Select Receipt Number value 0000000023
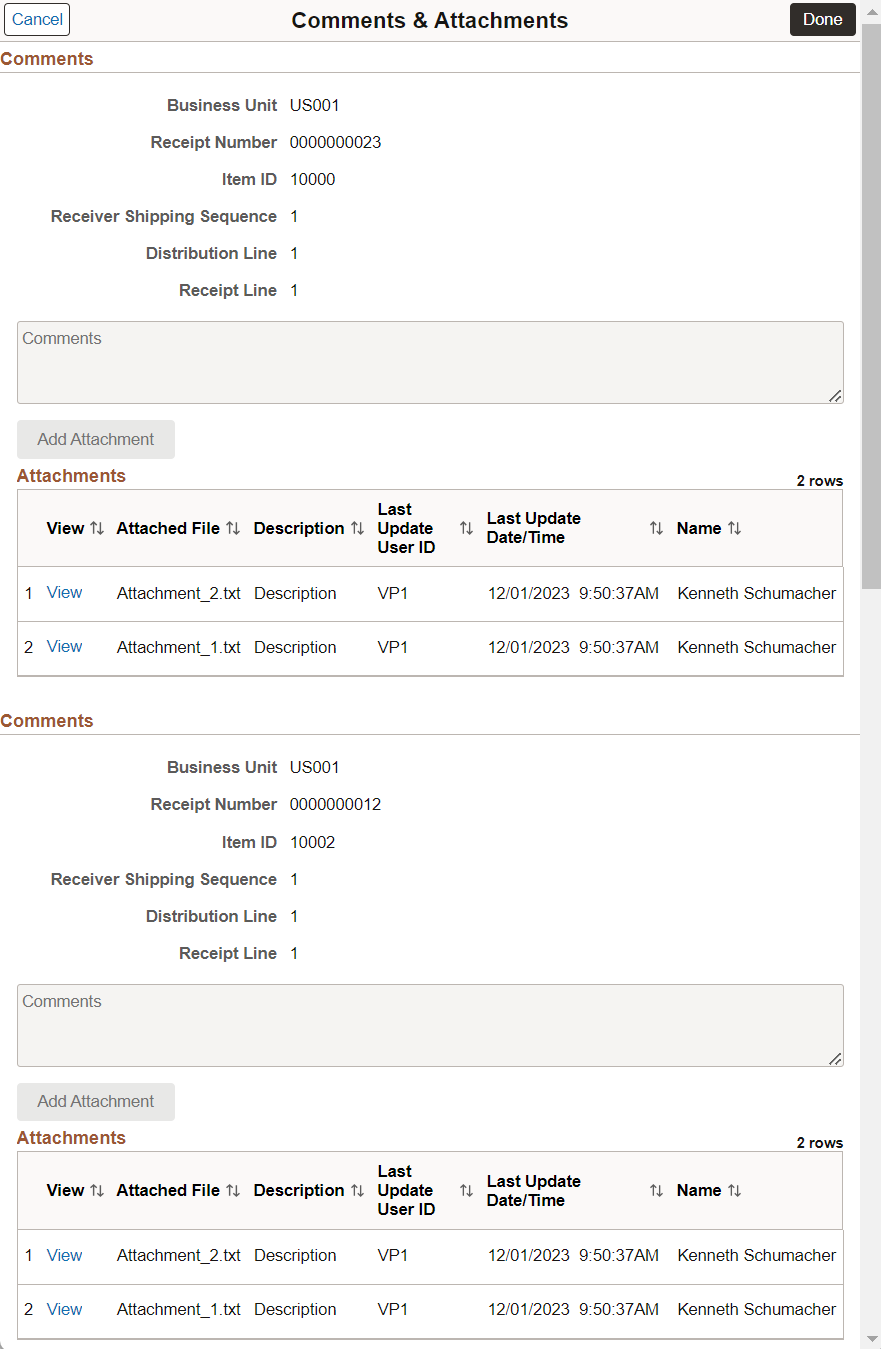 tap(335, 142)
